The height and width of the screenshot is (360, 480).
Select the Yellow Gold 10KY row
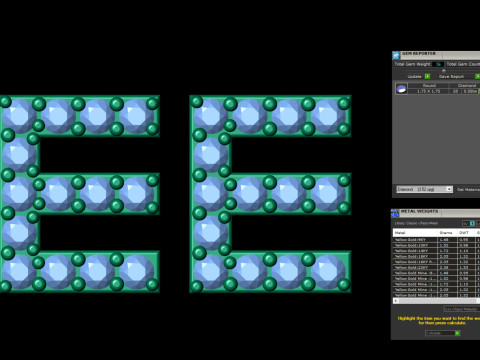pyautogui.click(x=436, y=245)
